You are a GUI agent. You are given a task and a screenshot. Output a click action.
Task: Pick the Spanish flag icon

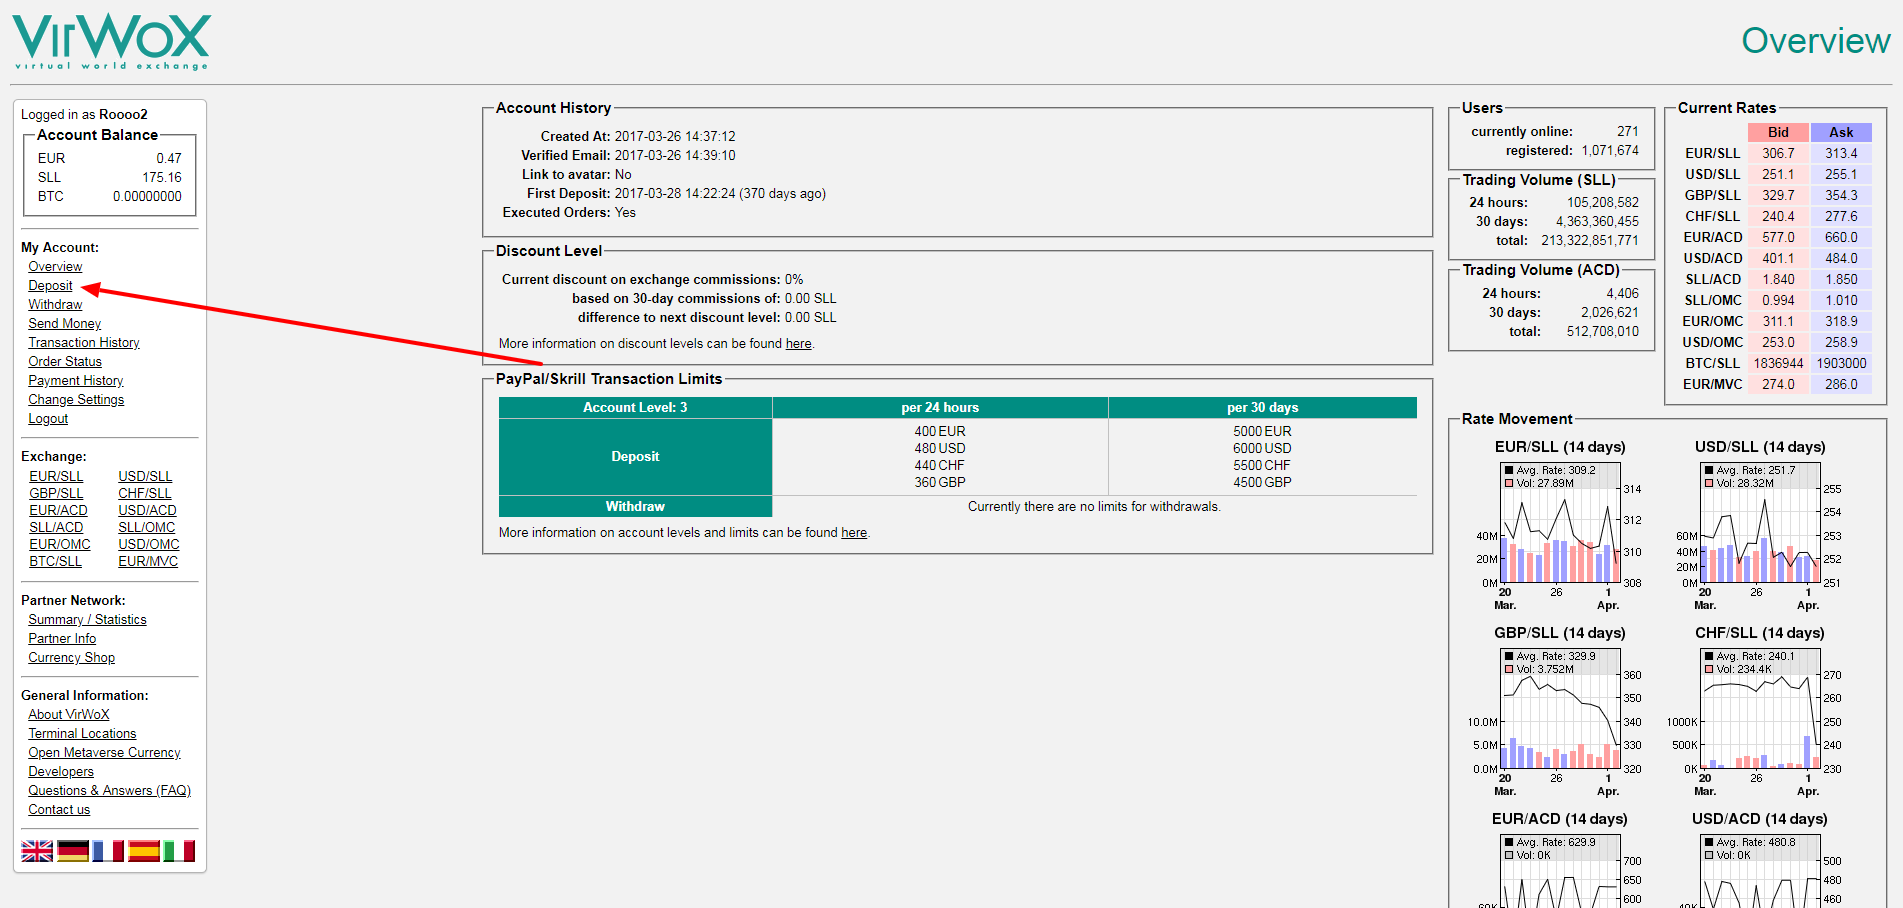[x=144, y=851]
